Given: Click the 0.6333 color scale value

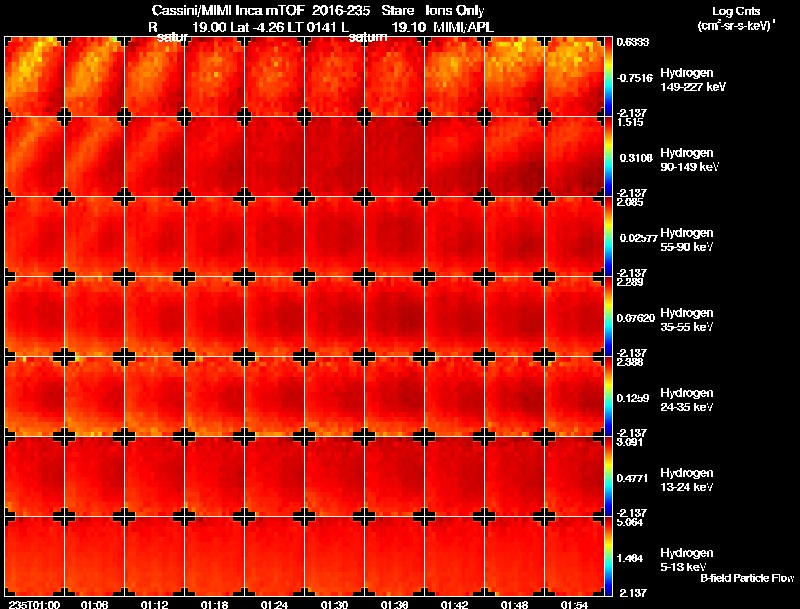Looking at the screenshot, I should point(633,42).
